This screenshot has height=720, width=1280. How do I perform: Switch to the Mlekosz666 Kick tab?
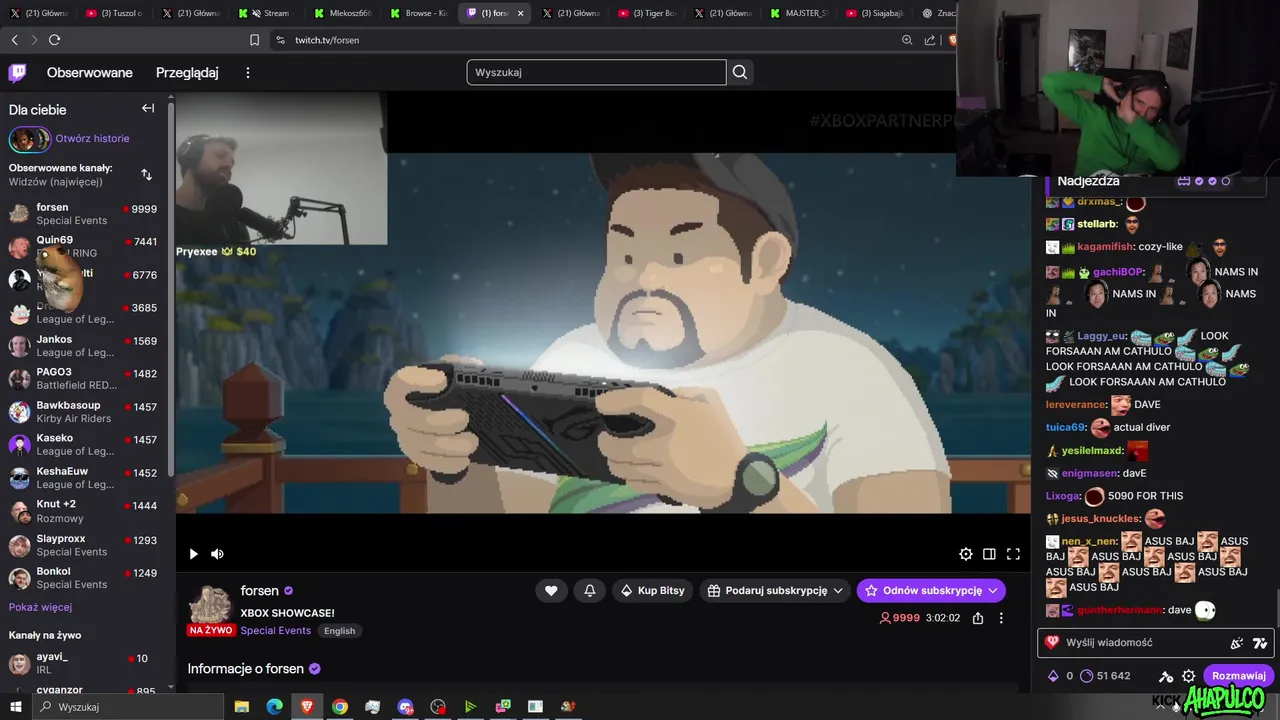(343, 13)
